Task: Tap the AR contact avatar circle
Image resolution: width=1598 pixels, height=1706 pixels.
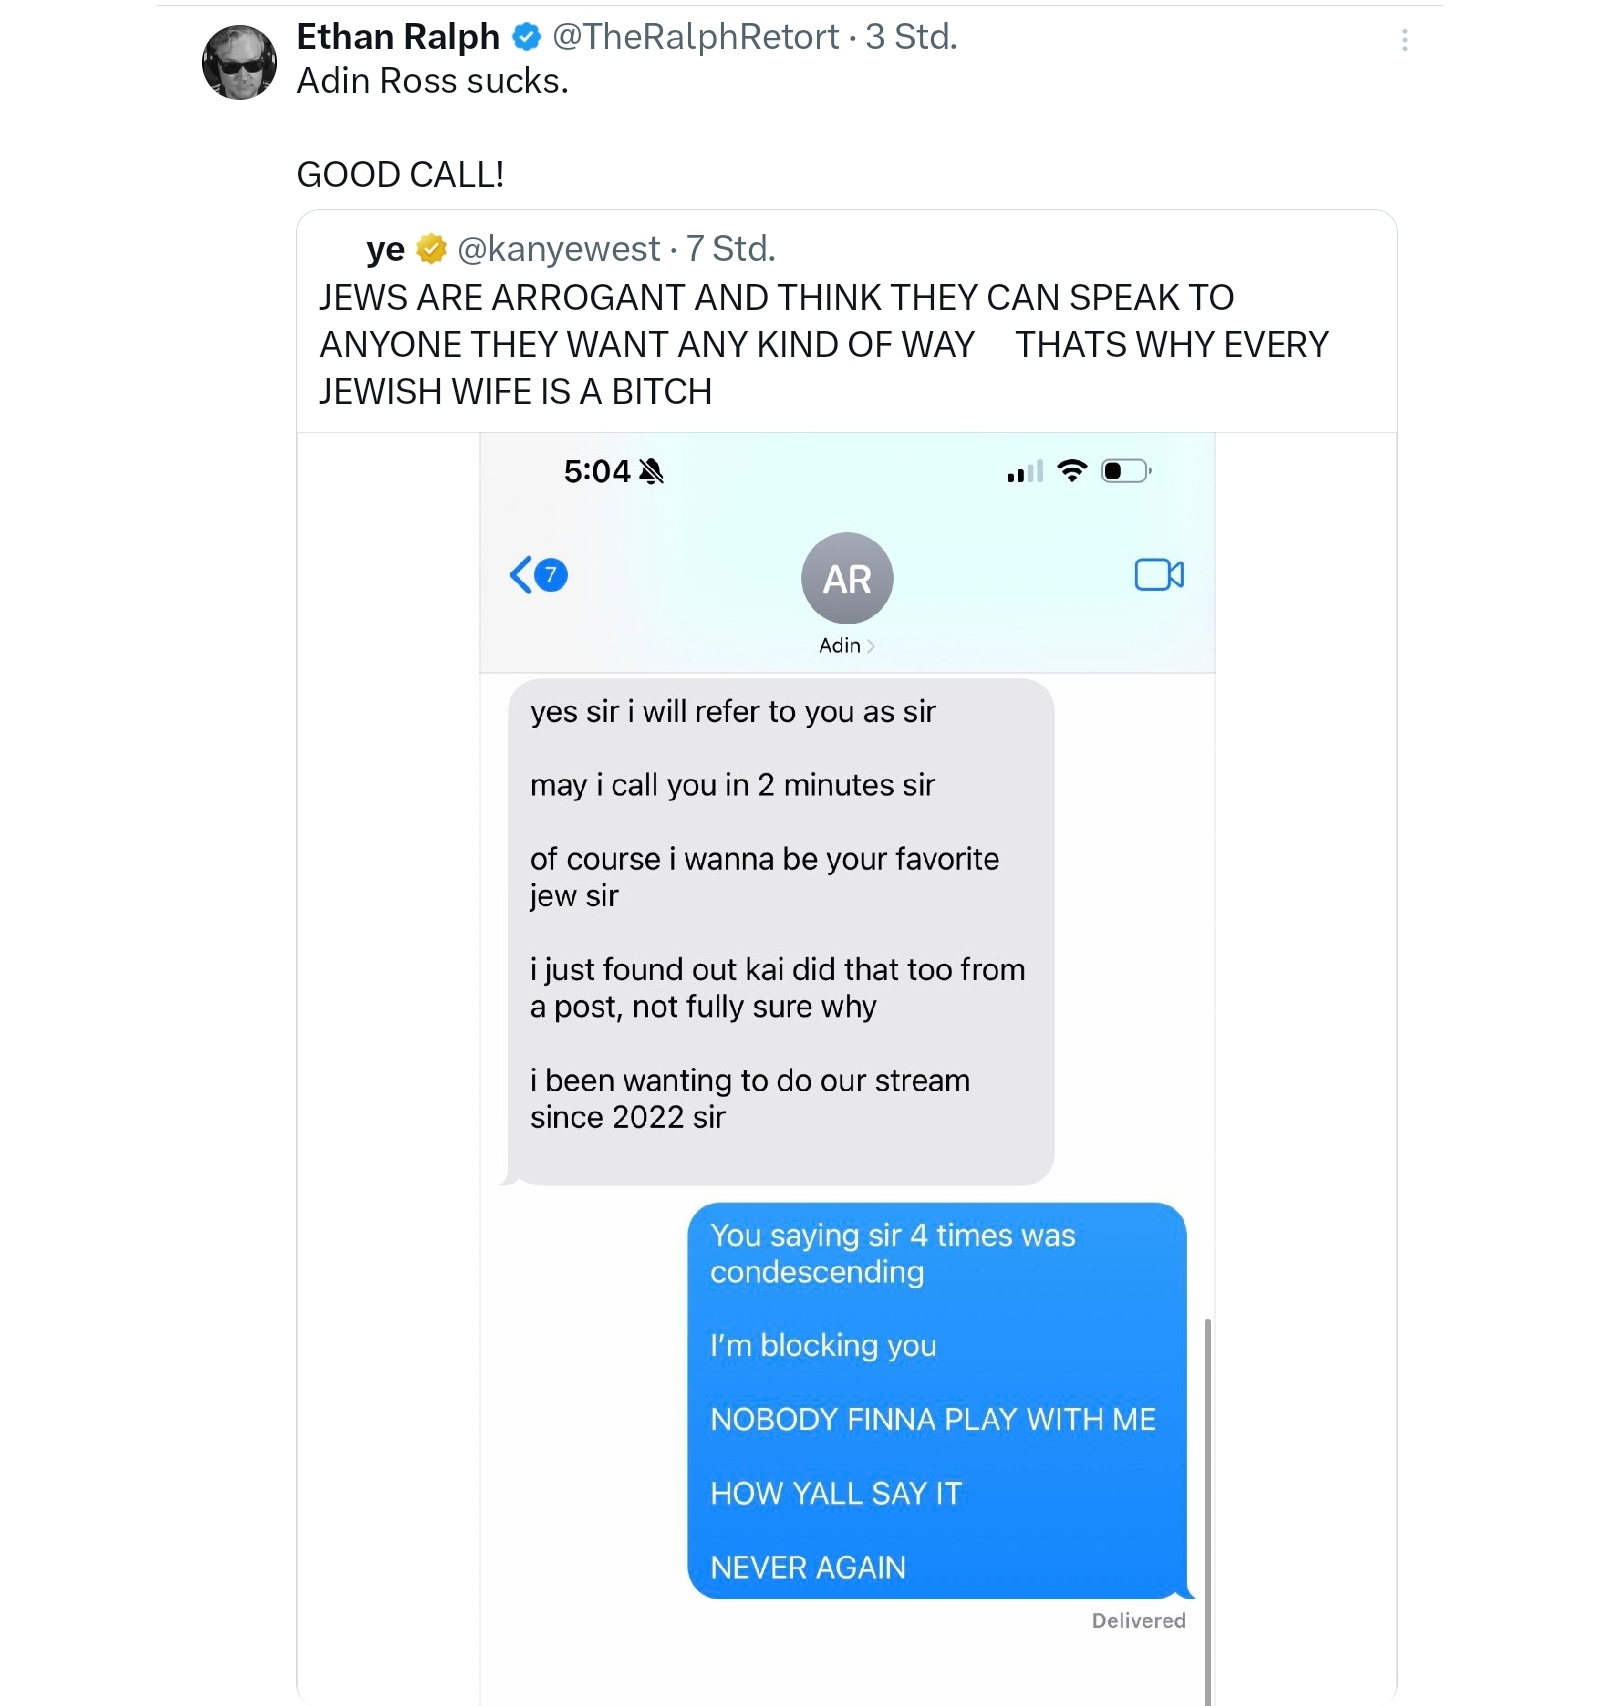Action: [847, 578]
